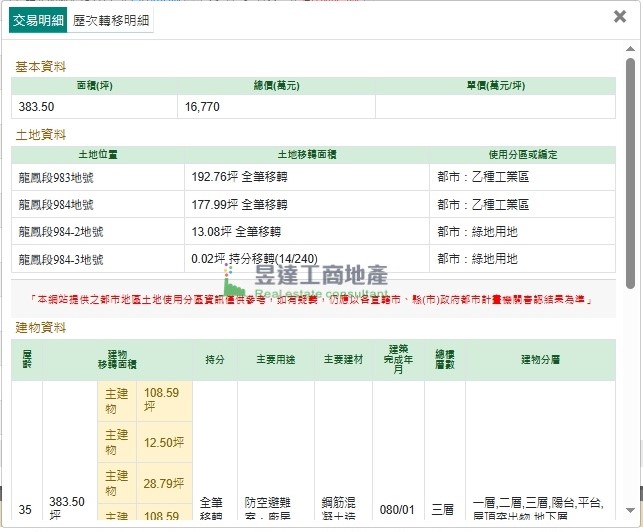Click the 12.50坪 building area cell
This screenshot has height=532, width=643.
(164, 442)
